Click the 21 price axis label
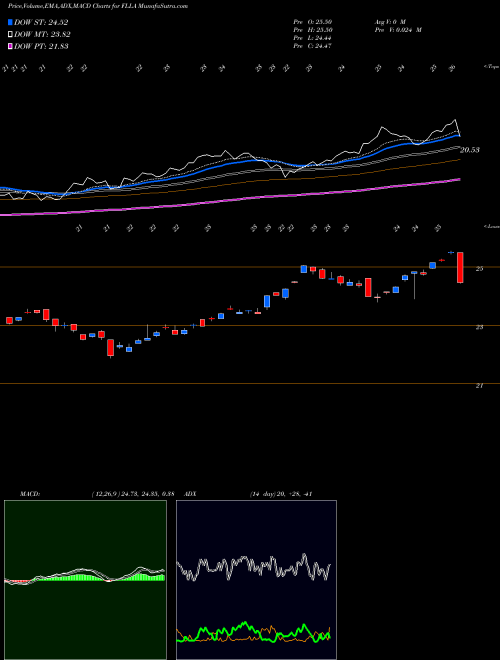The height and width of the screenshot is (660, 500). (479, 386)
